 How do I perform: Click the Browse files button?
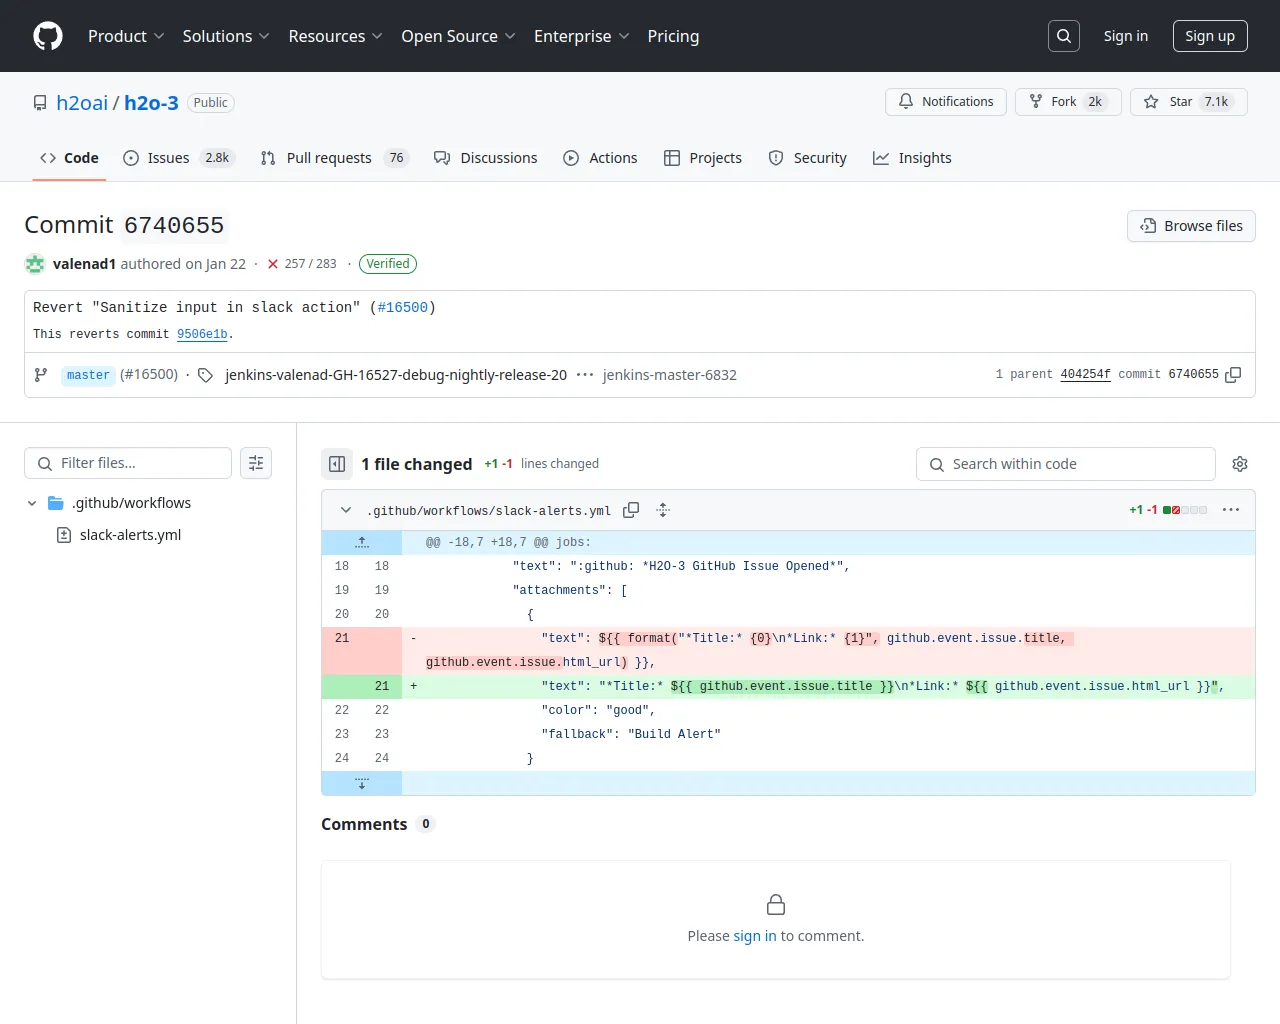tap(1191, 226)
